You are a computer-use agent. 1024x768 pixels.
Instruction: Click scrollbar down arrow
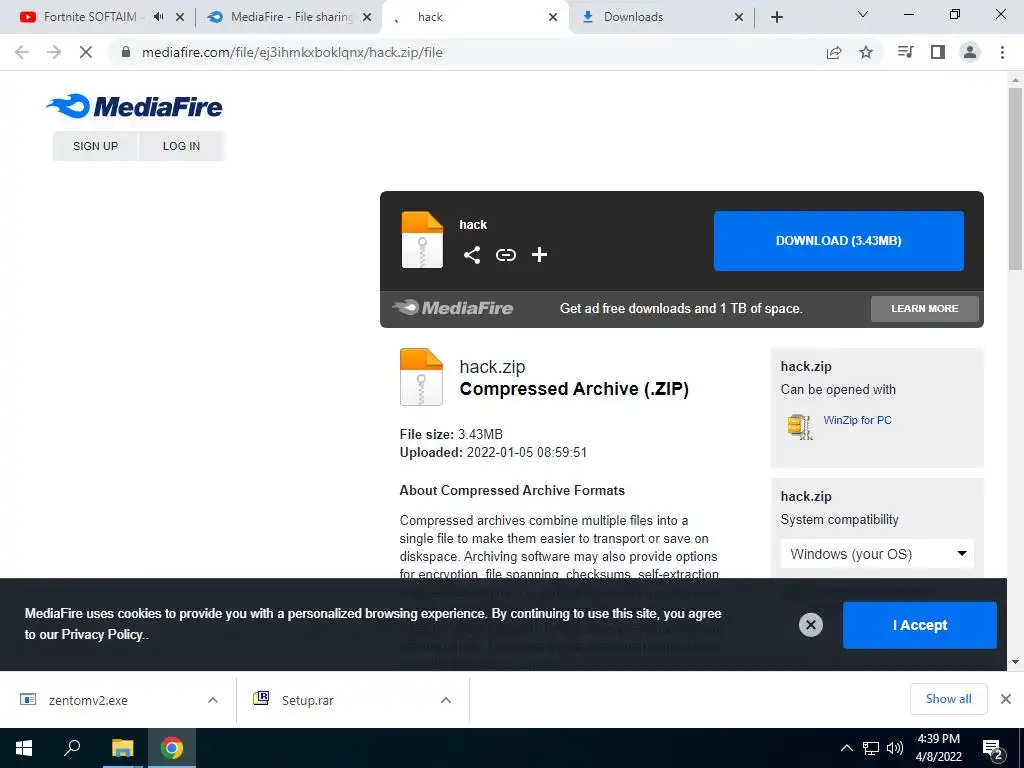pos(1015,662)
